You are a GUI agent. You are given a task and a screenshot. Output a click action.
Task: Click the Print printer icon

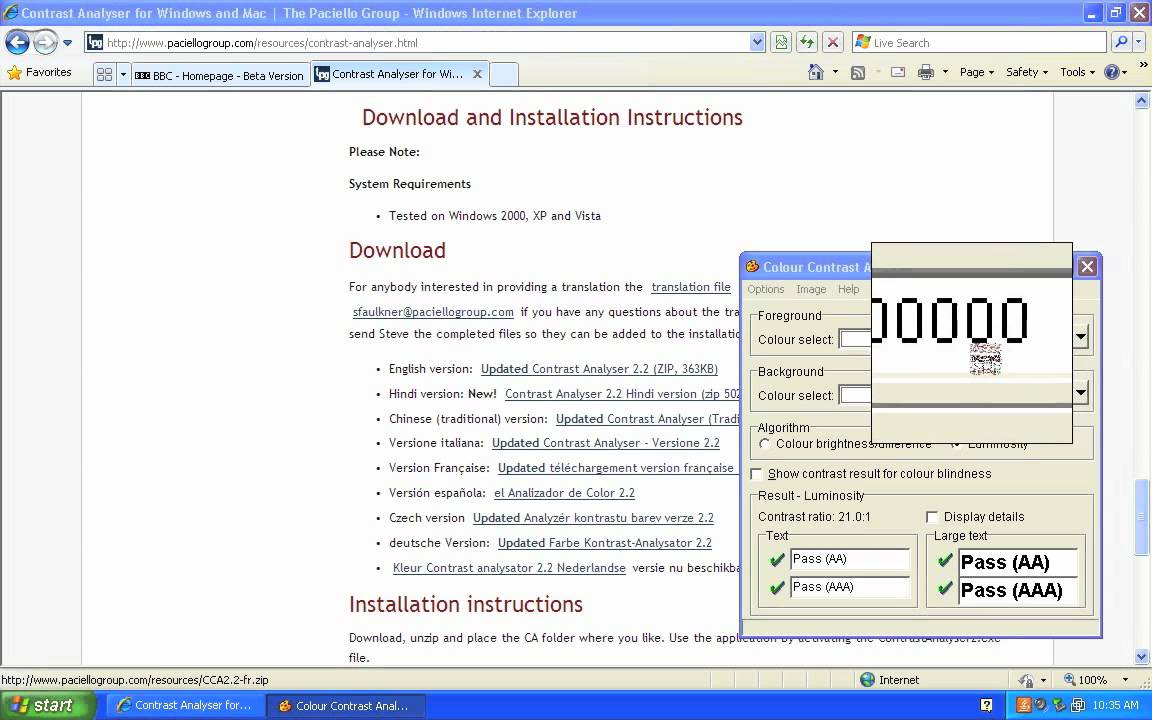coord(926,72)
